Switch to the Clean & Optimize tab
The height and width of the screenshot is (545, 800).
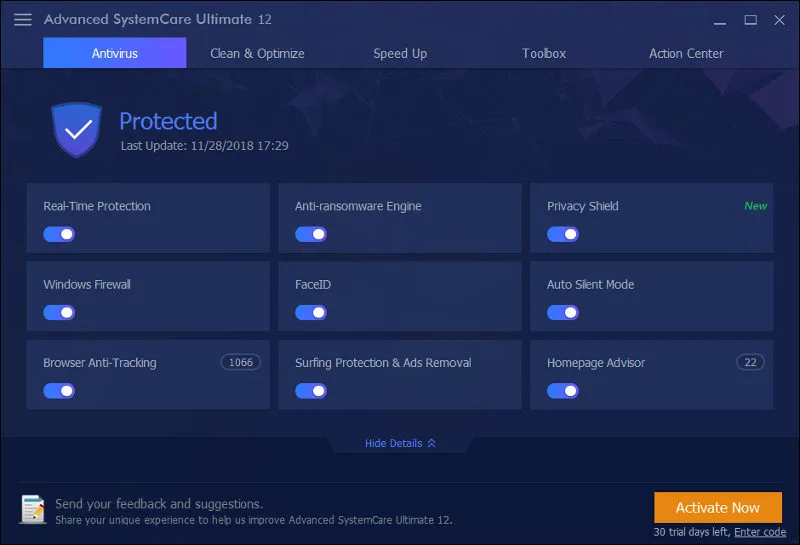click(257, 53)
